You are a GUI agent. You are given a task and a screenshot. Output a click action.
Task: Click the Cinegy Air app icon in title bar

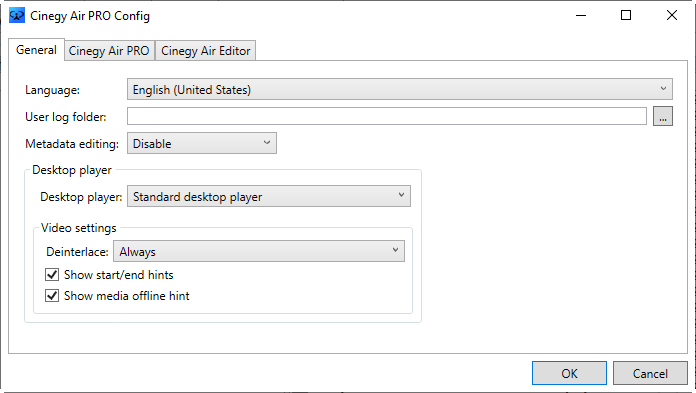(x=17, y=16)
